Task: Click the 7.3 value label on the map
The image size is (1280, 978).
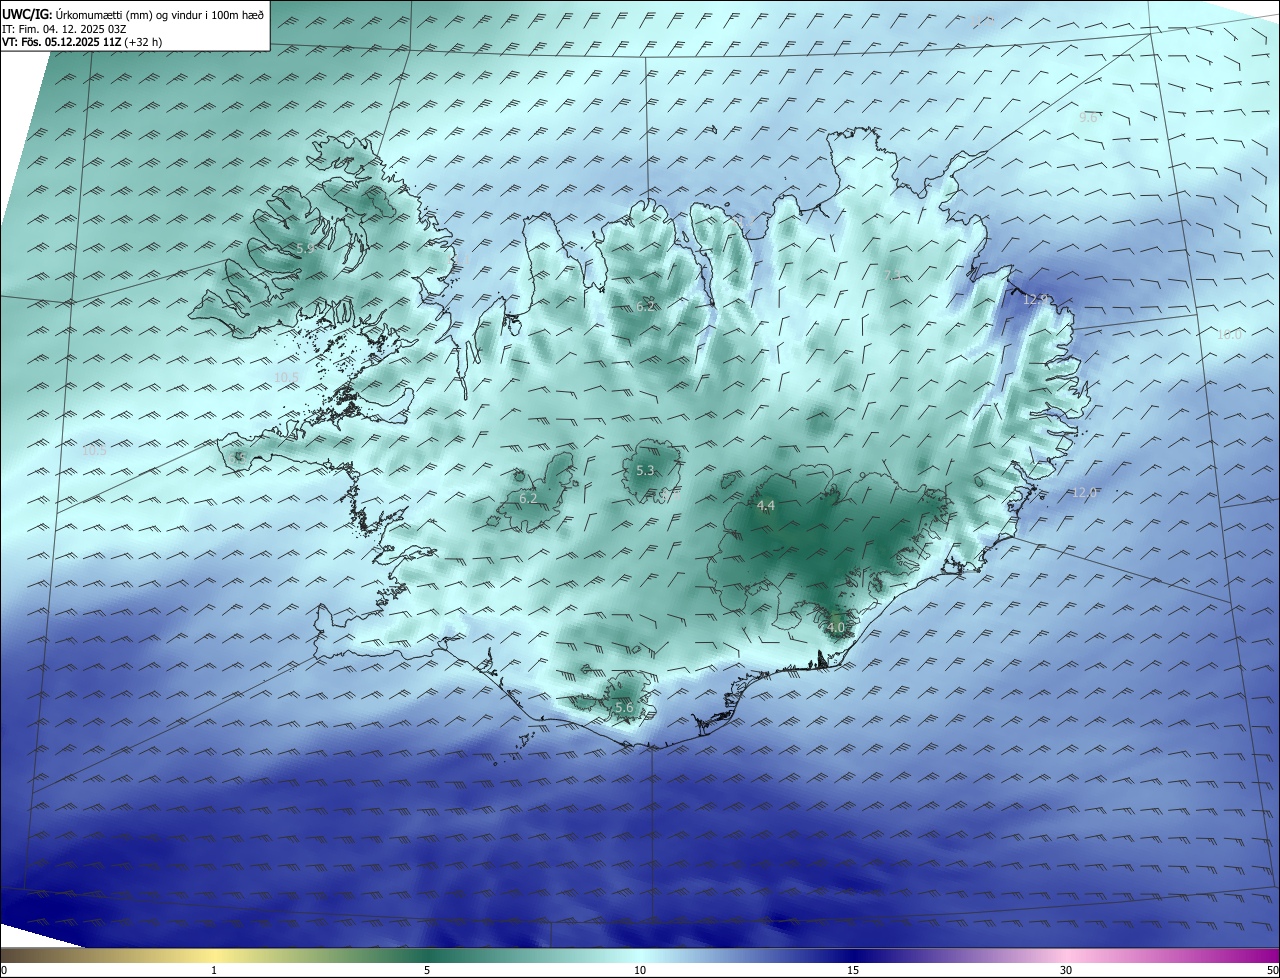Action: (893, 275)
